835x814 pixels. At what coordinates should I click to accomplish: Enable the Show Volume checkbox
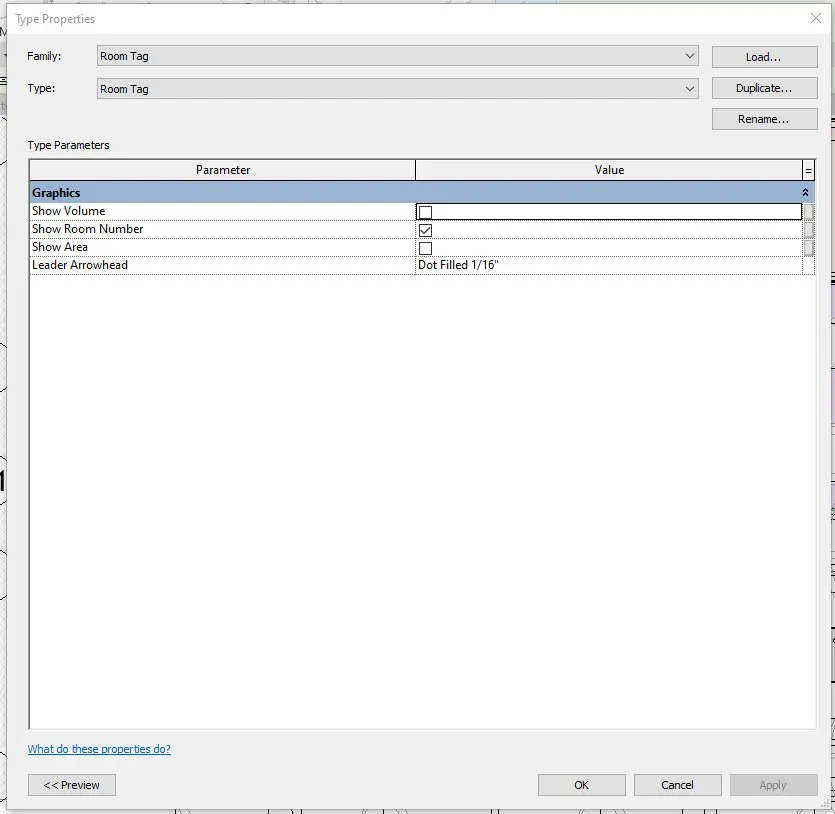pyautogui.click(x=425, y=212)
